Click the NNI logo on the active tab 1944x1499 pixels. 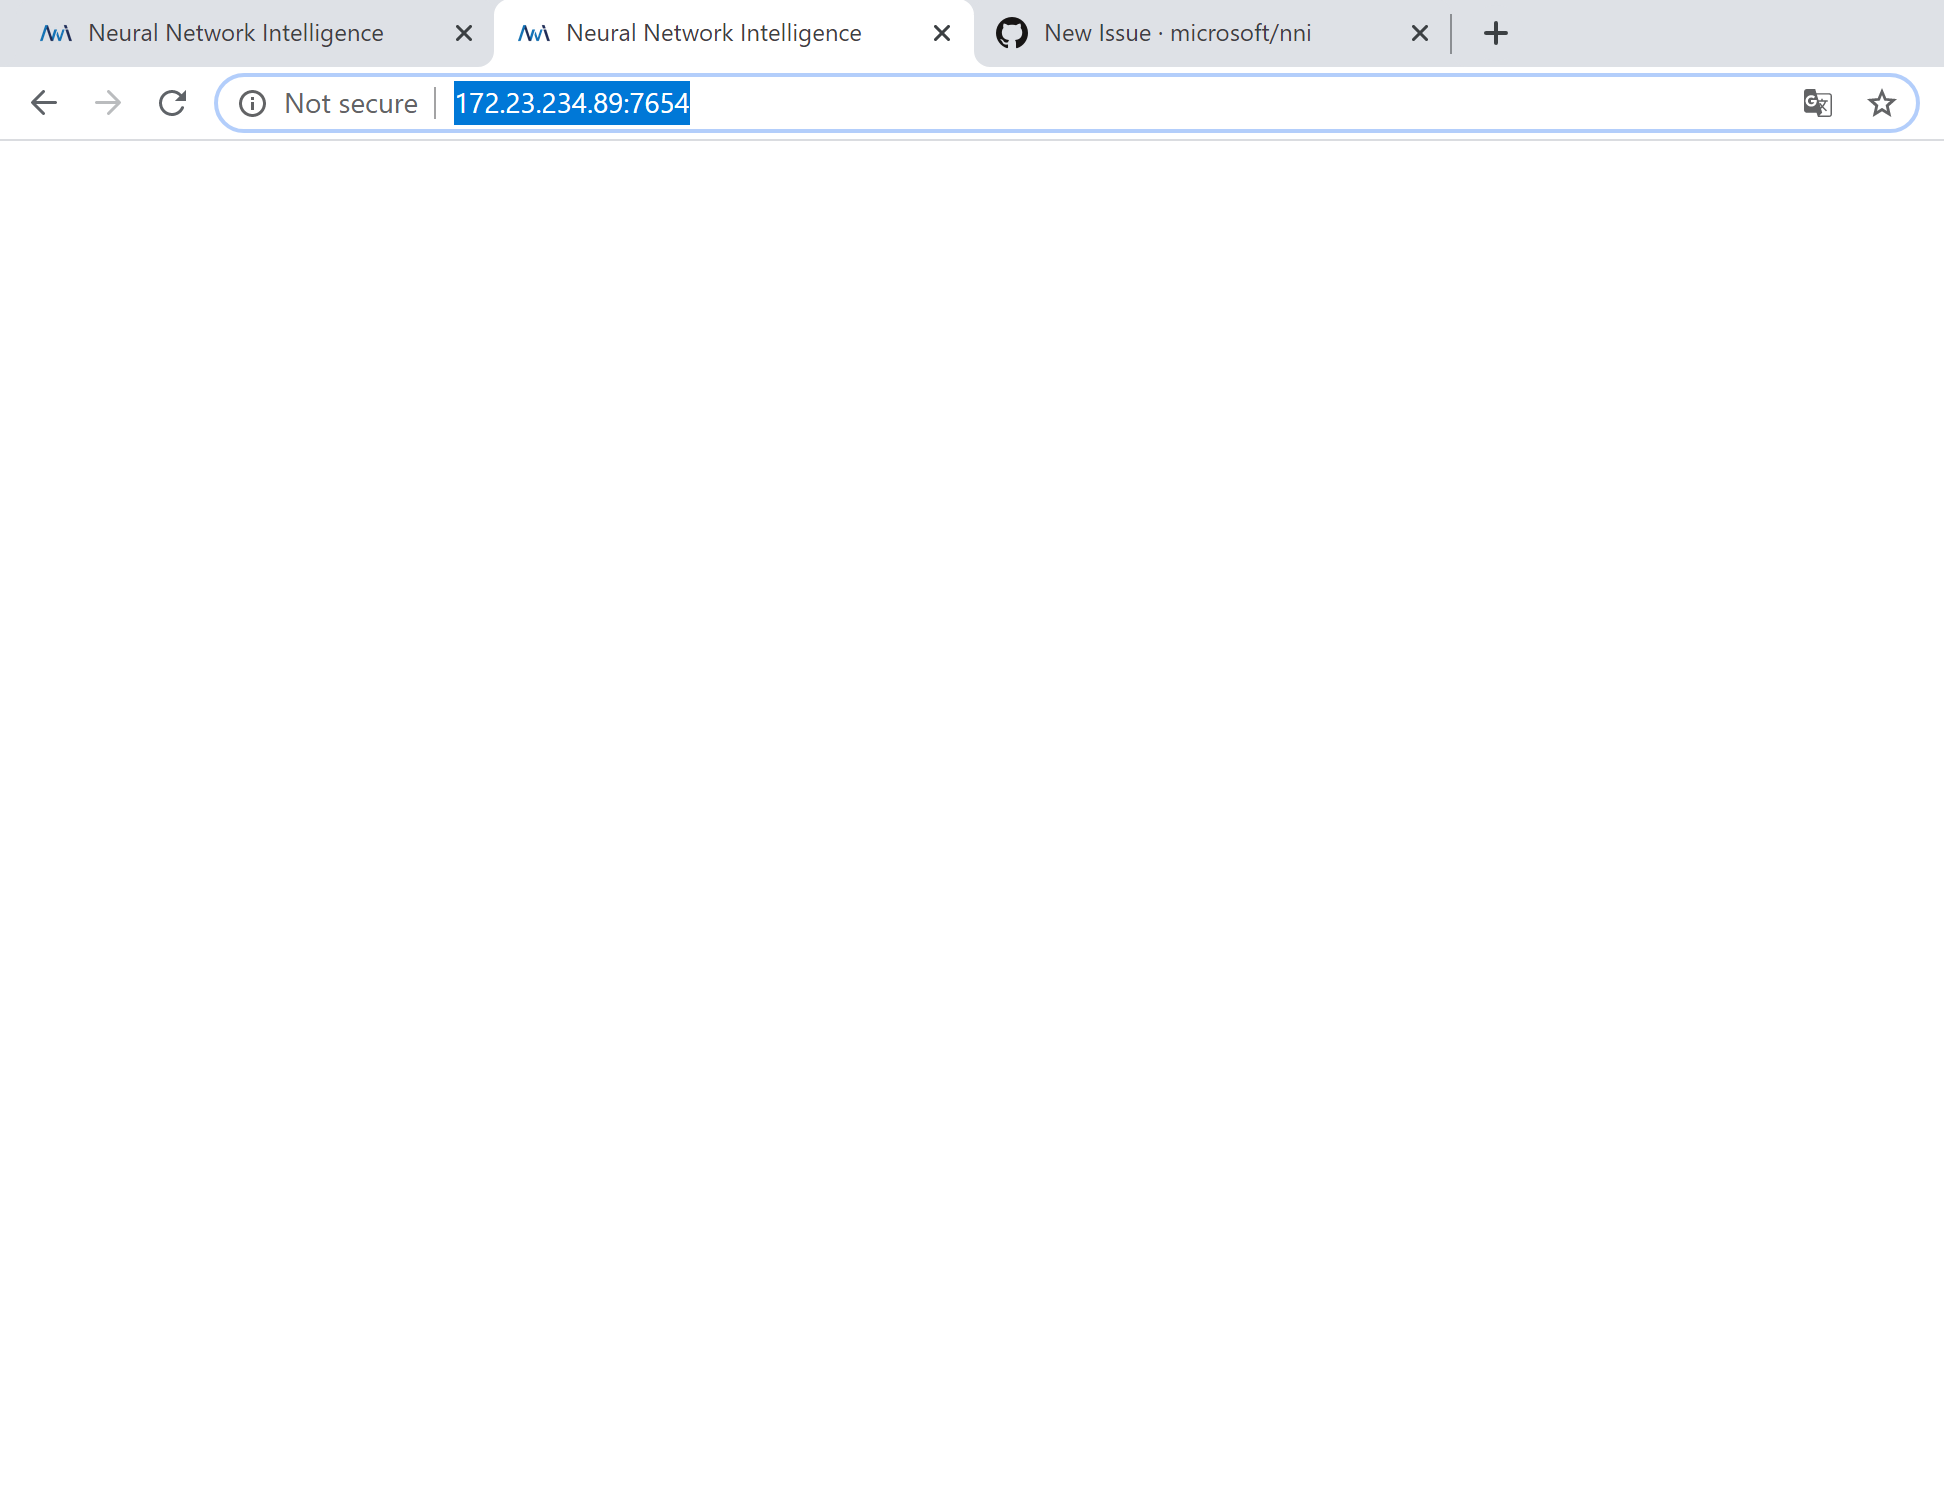point(533,32)
